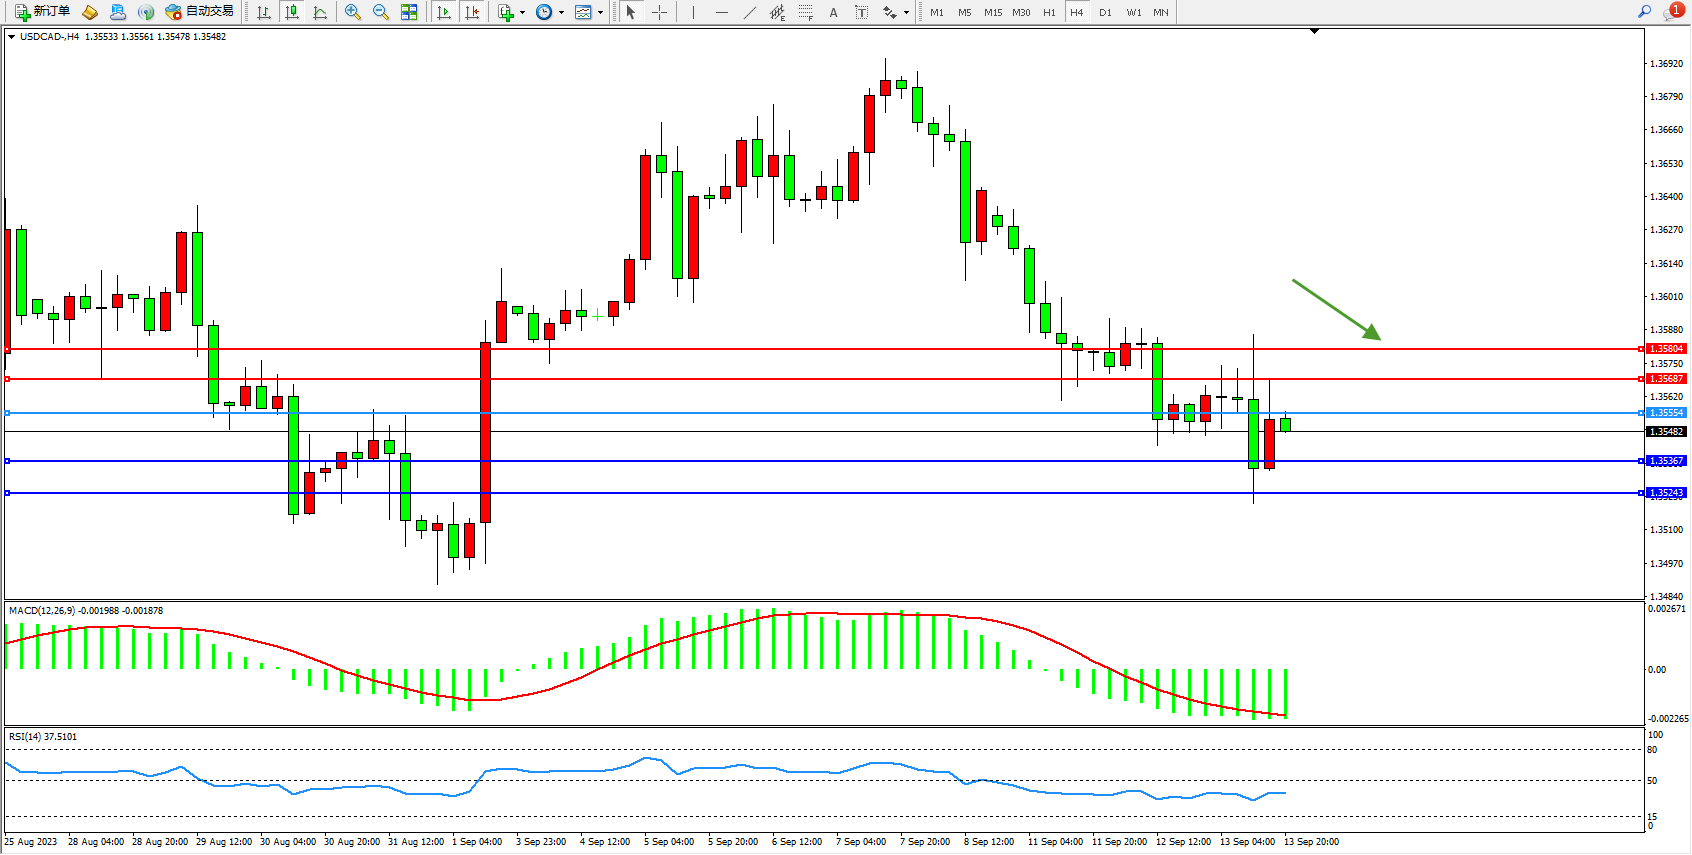1692x855 pixels.
Task: Zoom in on the chart
Action: tap(353, 12)
